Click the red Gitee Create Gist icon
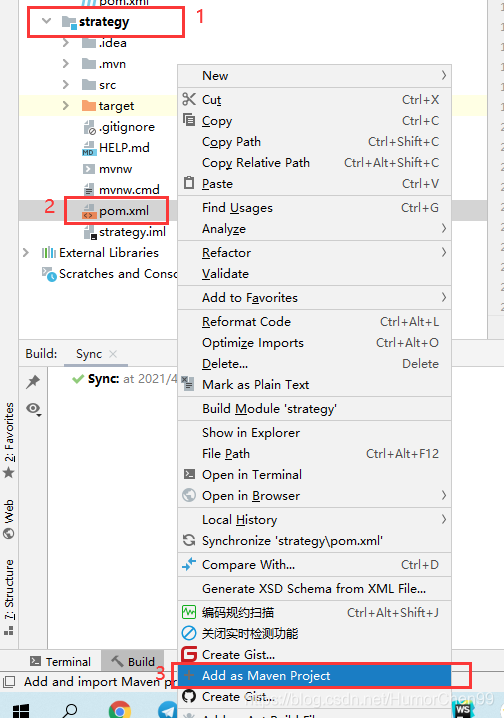Screen dimensions: 504x718 point(189,654)
